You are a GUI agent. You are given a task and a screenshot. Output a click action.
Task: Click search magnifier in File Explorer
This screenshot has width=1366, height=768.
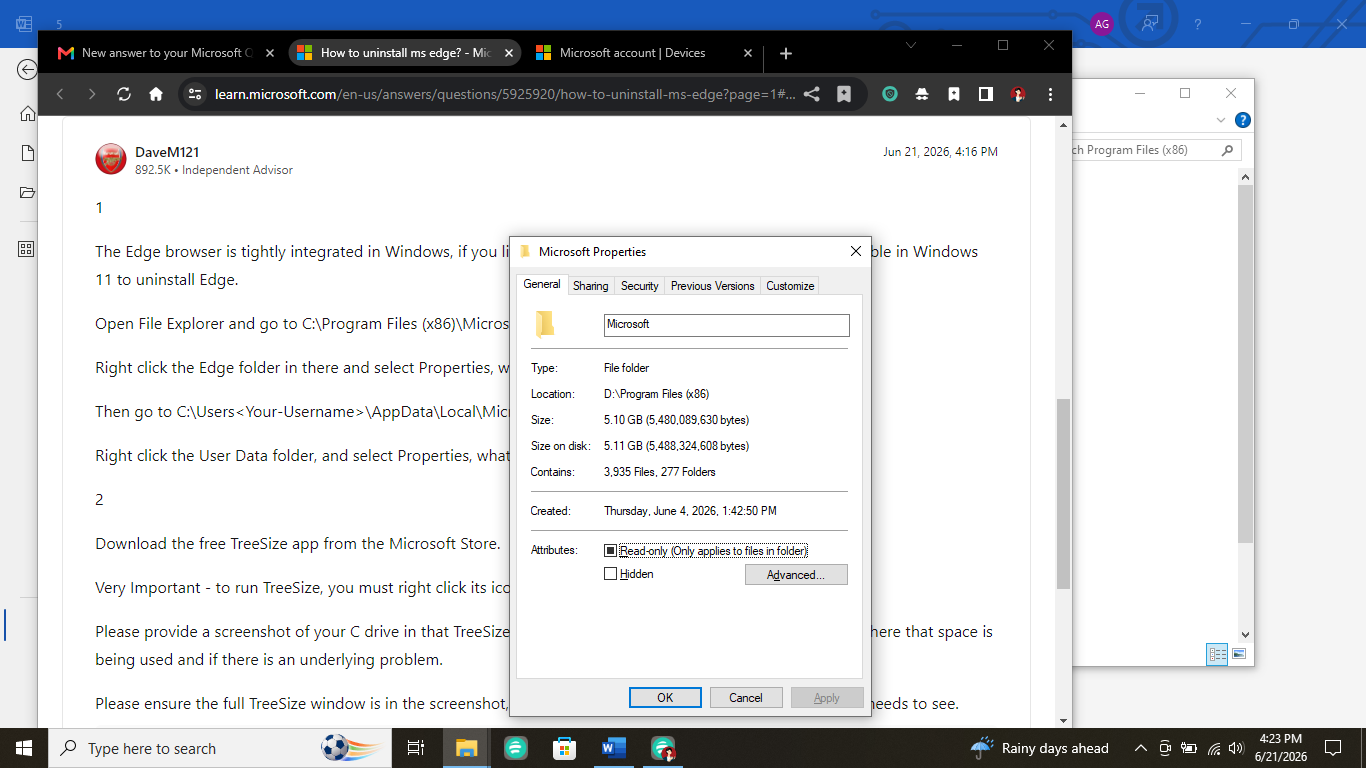1227,150
